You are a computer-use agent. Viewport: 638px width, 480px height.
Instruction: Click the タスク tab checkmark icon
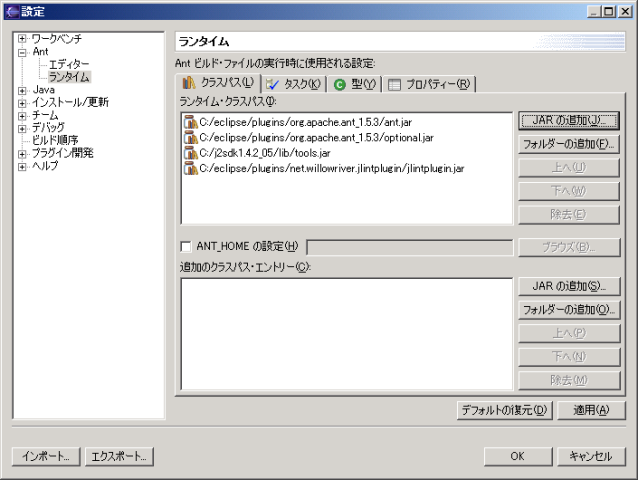tap(273, 85)
